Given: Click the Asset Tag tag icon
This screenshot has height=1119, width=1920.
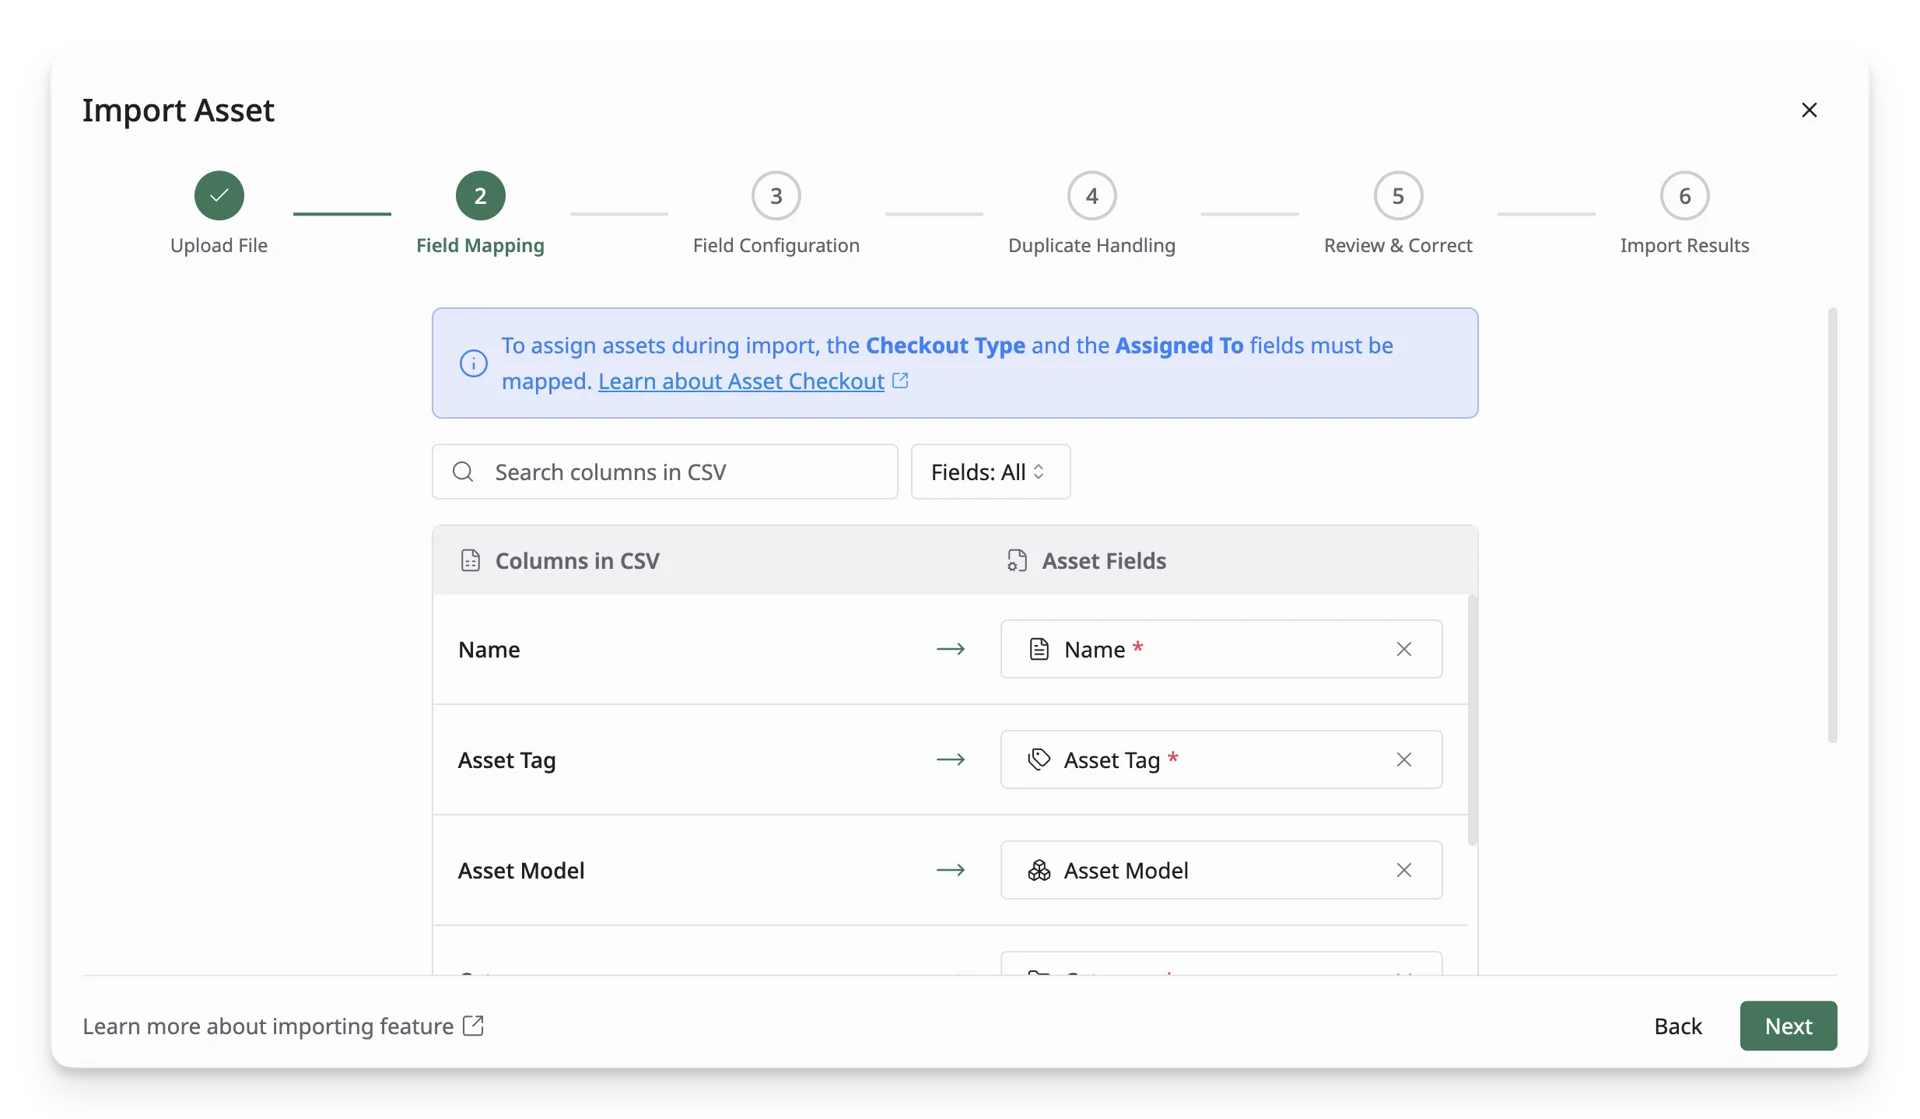Looking at the screenshot, I should [1039, 759].
